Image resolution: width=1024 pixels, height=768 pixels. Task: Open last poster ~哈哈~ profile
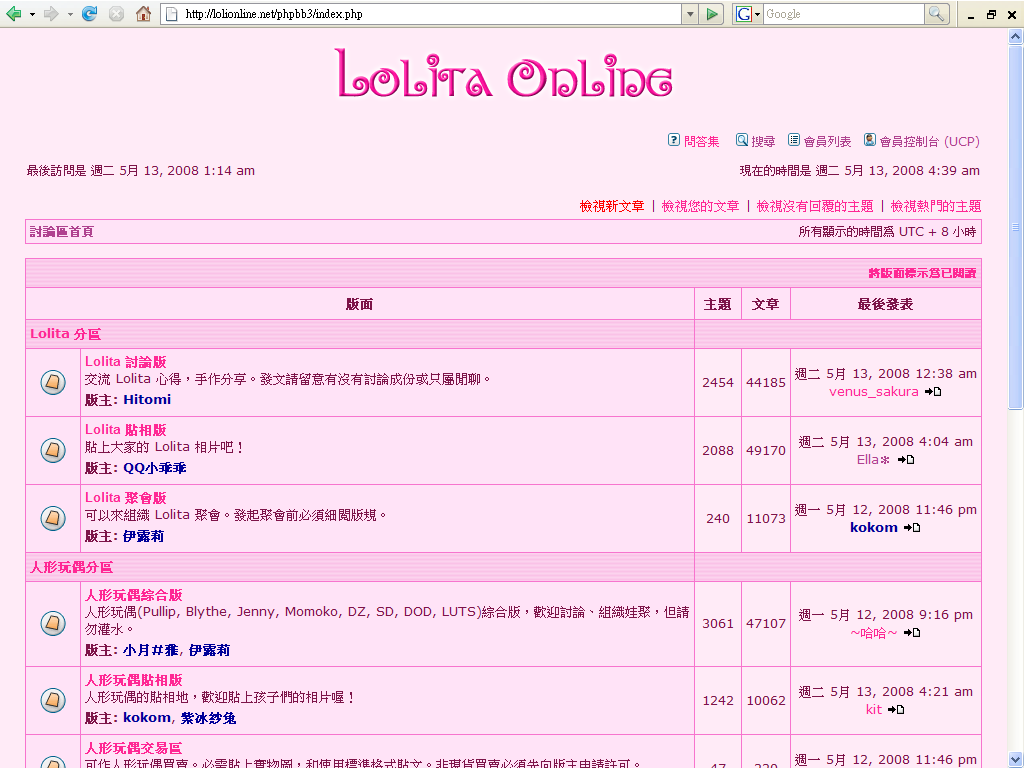point(874,633)
